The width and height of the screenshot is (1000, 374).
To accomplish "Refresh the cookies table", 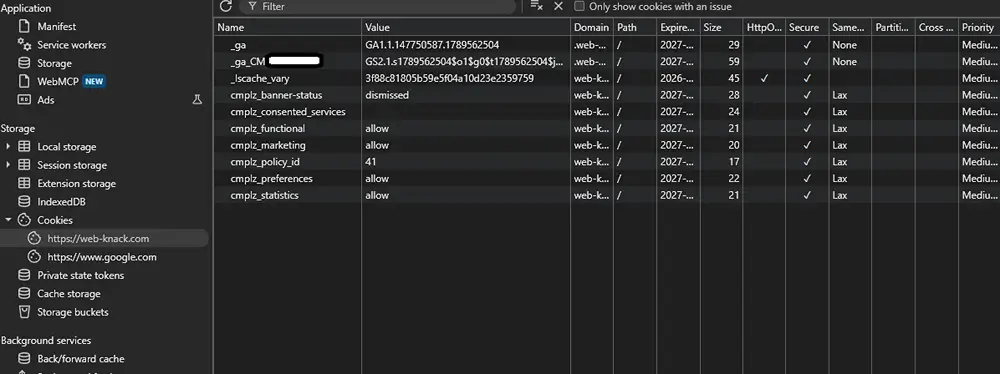I will click(x=225, y=6).
